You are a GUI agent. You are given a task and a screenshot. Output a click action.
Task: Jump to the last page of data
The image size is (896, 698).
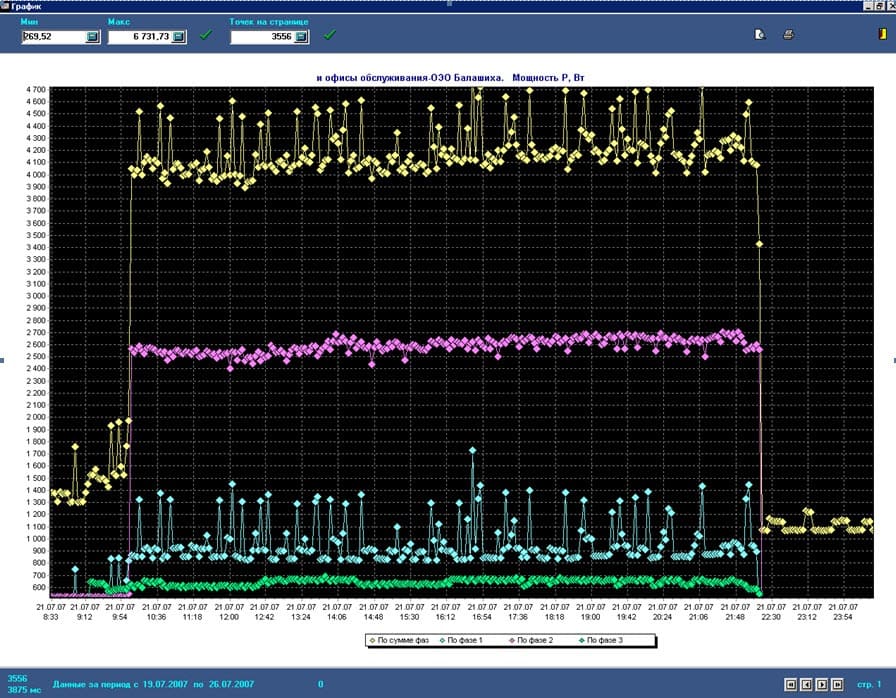[x=837, y=684]
